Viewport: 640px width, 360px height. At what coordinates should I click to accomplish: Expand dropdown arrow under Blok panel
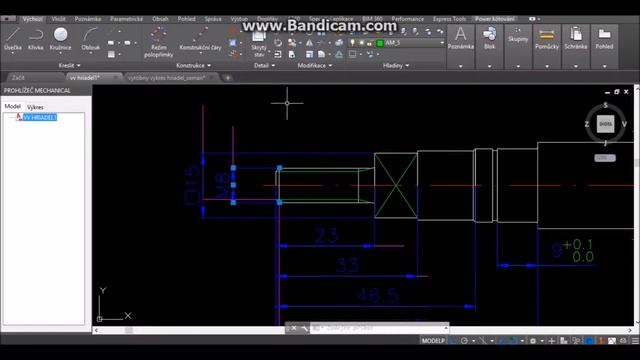click(x=489, y=66)
